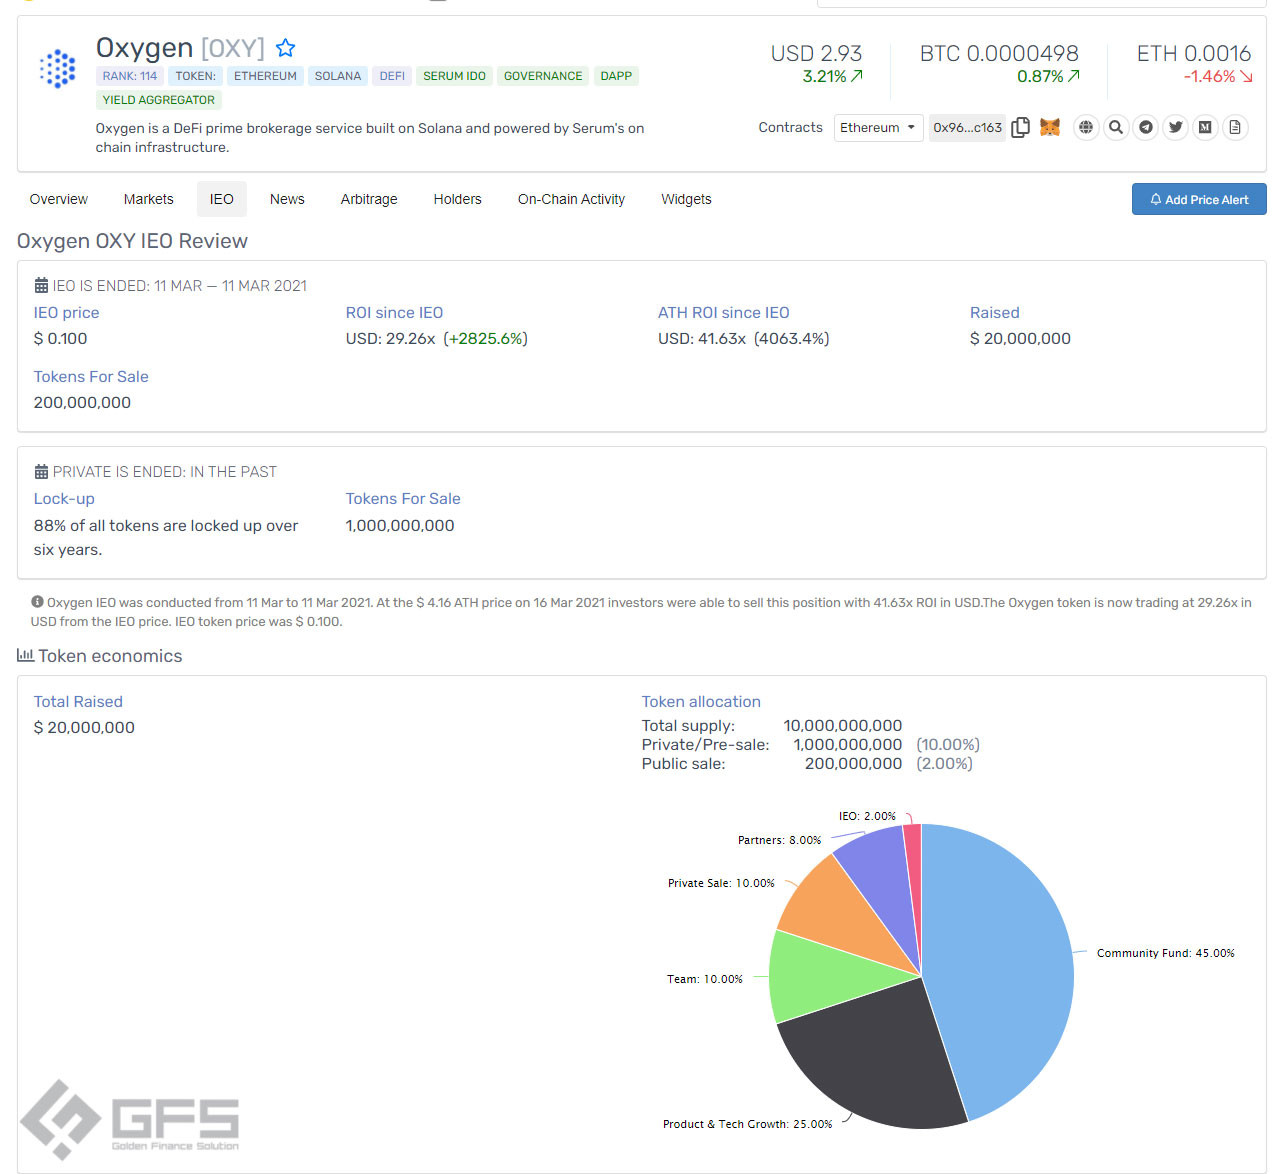
Task: Click the Oxygen blue dotted logo
Action: (57, 68)
